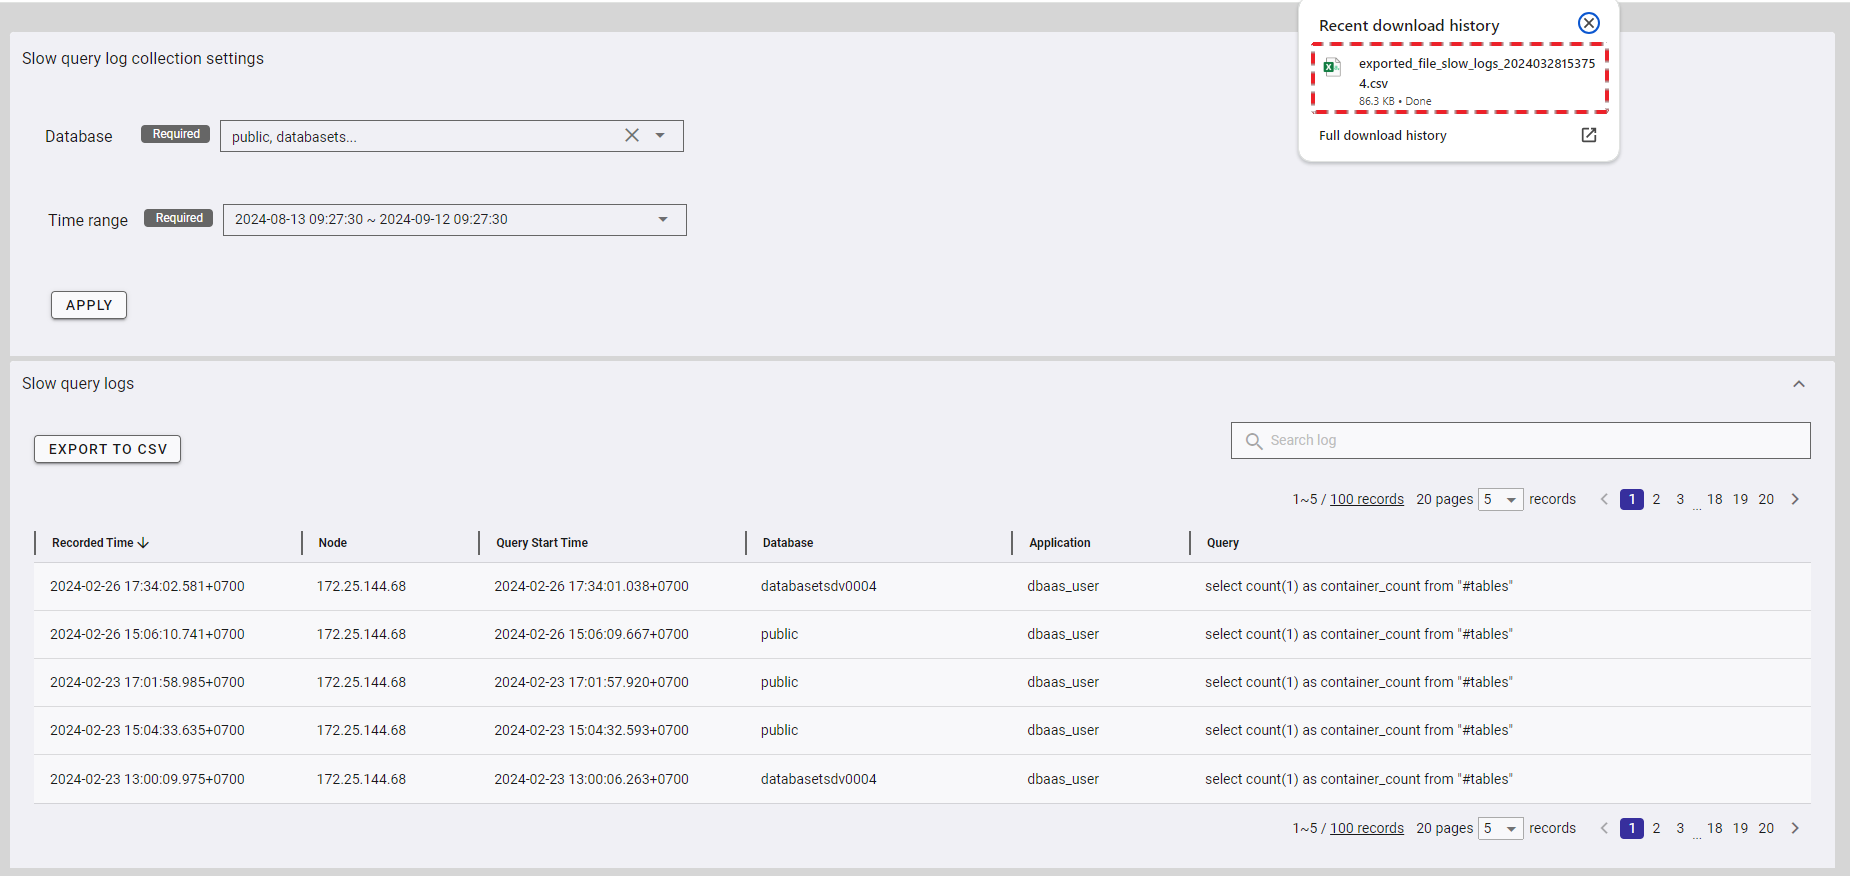Open the Database dropdown arrow
This screenshot has height=876, width=1850.
660,136
